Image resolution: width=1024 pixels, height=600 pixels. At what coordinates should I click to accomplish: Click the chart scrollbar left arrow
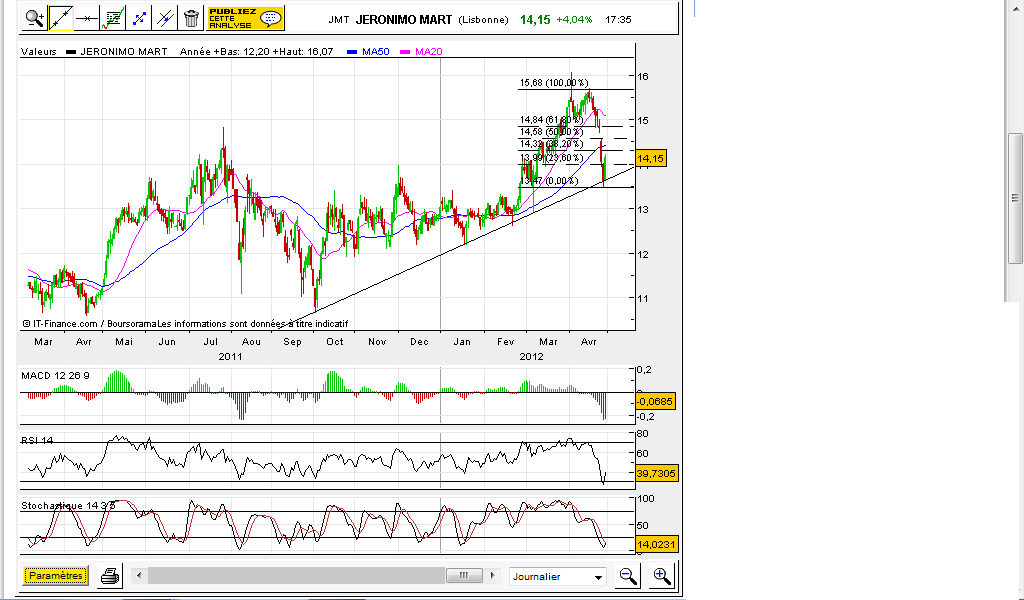point(138,576)
